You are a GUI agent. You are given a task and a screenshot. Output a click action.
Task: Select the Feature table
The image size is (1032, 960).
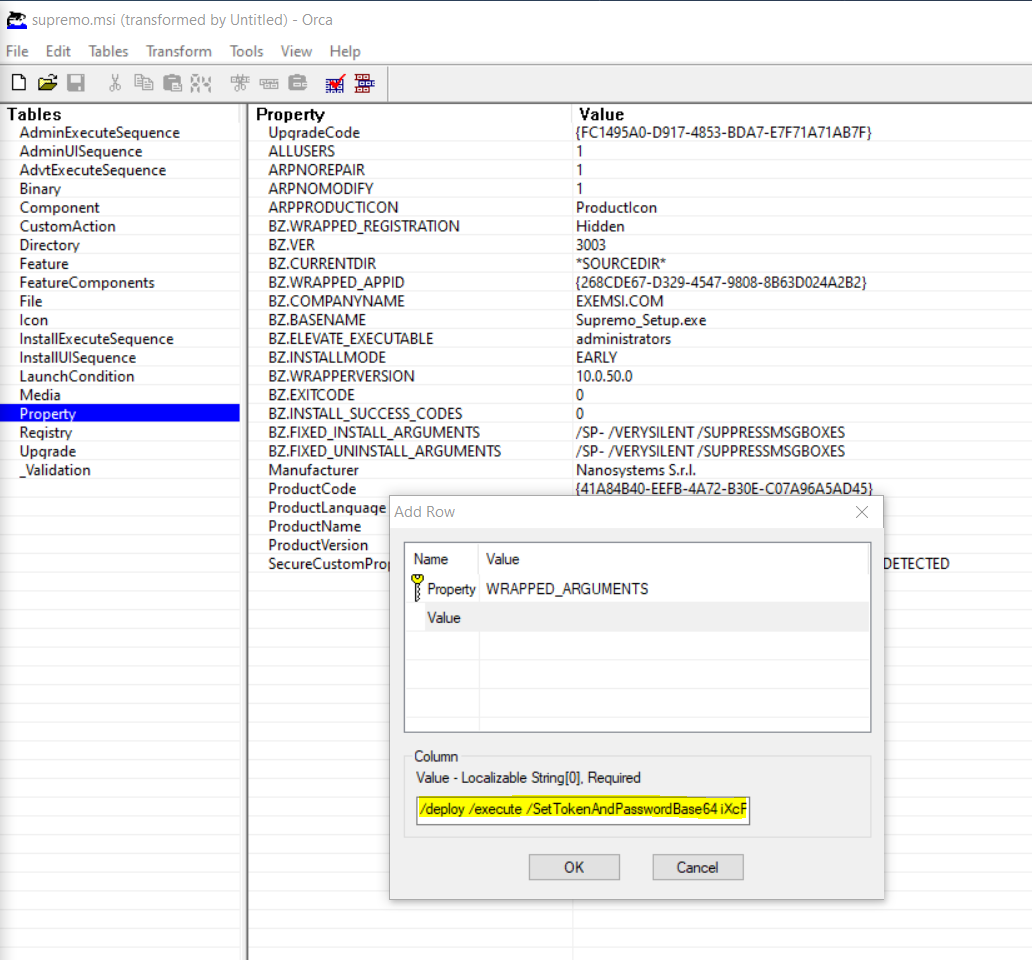pos(44,264)
